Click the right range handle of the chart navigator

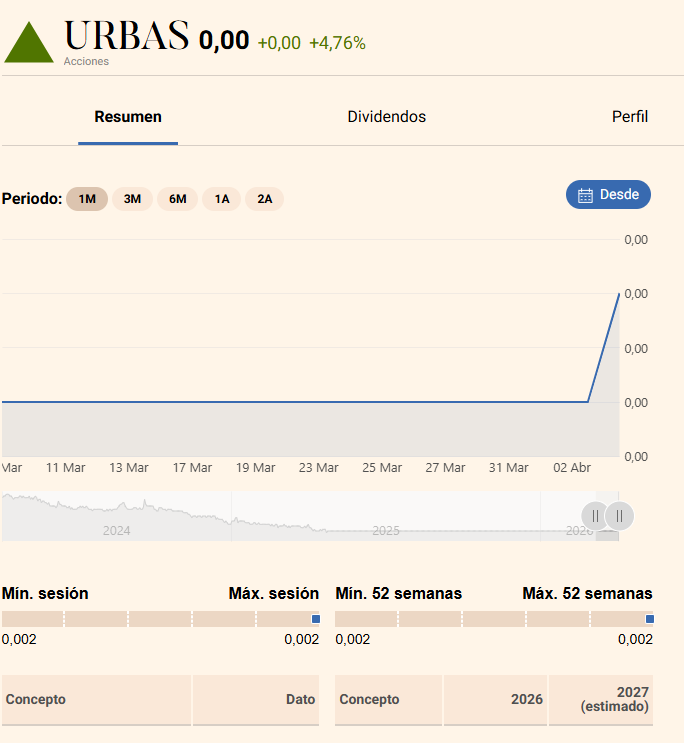pyautogui.click(x=619, y=516)
